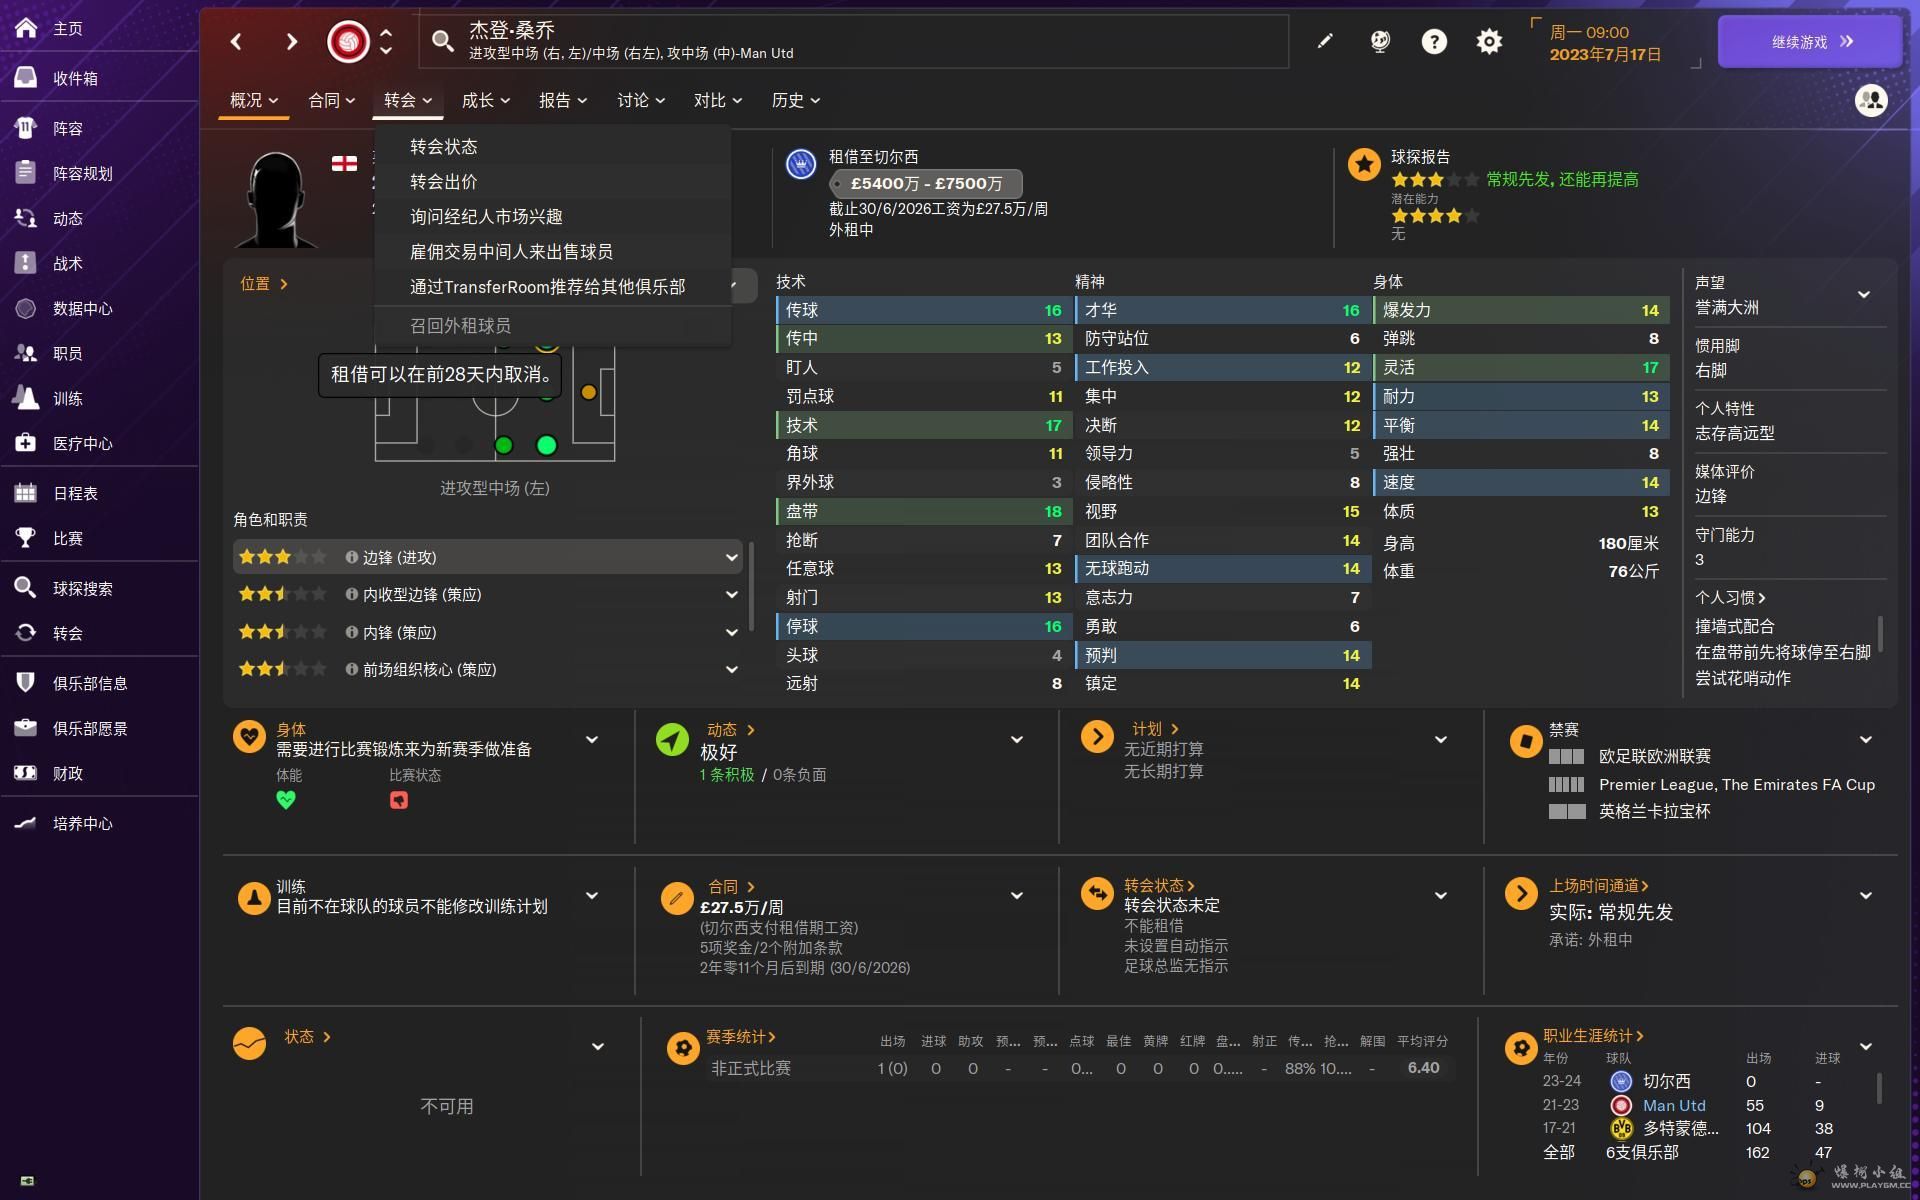Image resolution: width=1920 pixels, height=1200 pixels.
Task: Expand the 声望 reputation panel chevron
Action: tap(1864, 295)
